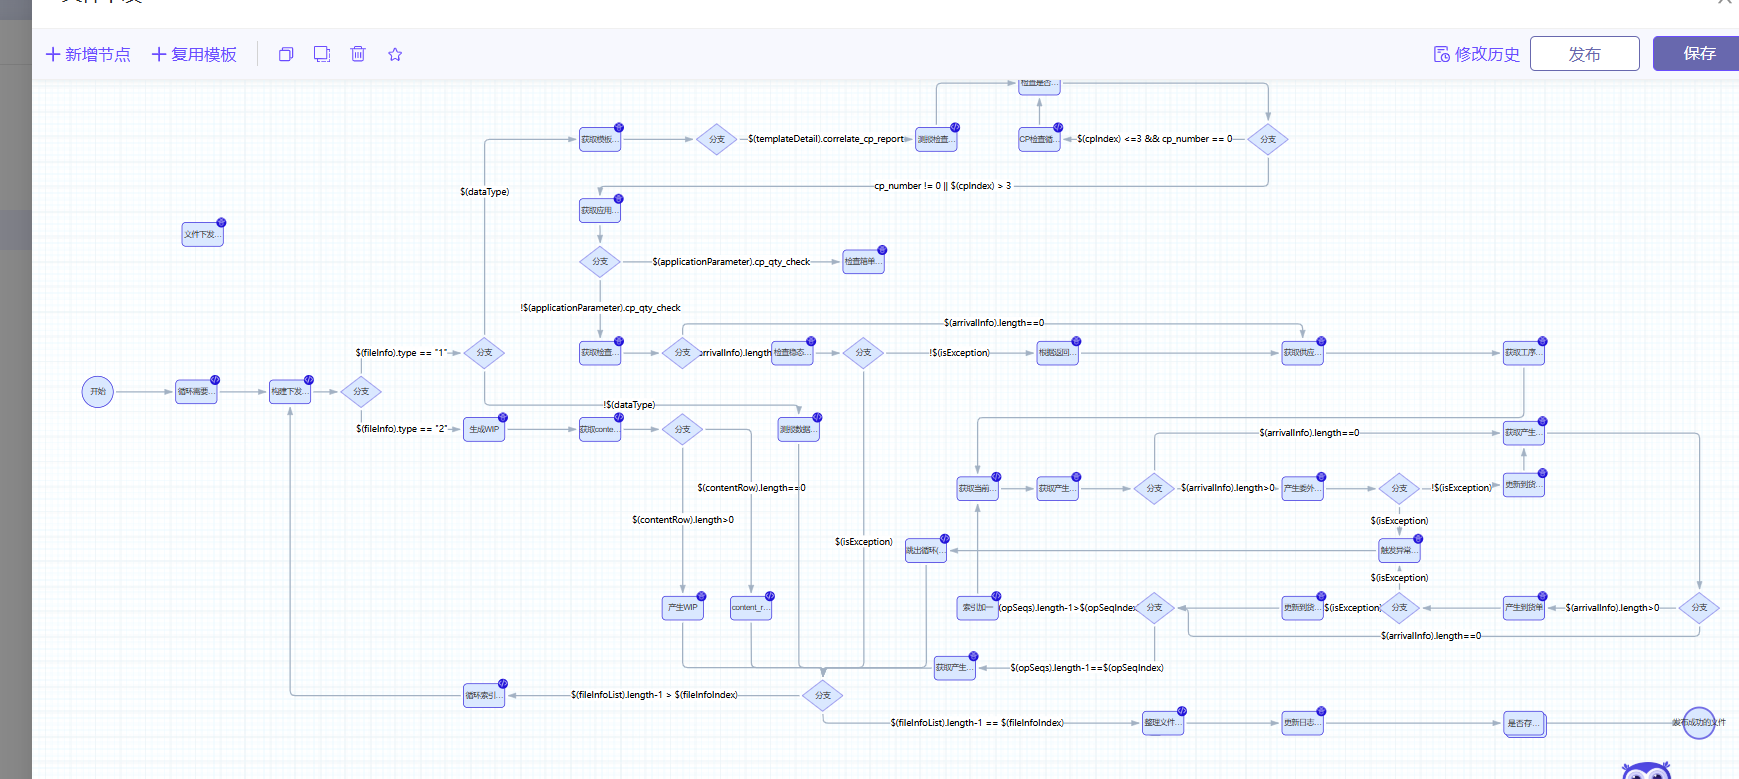Select the 循环需要 node after start
This screenshot has height=779, width=1739.
(196, 392)
